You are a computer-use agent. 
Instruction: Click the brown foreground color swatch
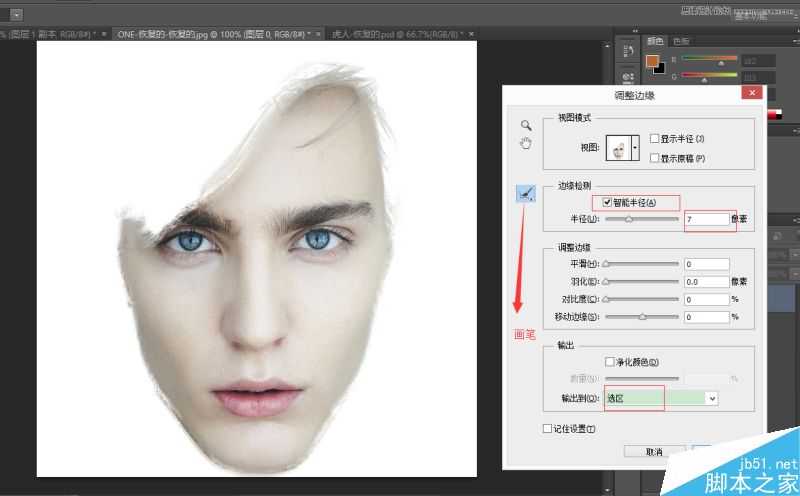(x=652, y=60)
